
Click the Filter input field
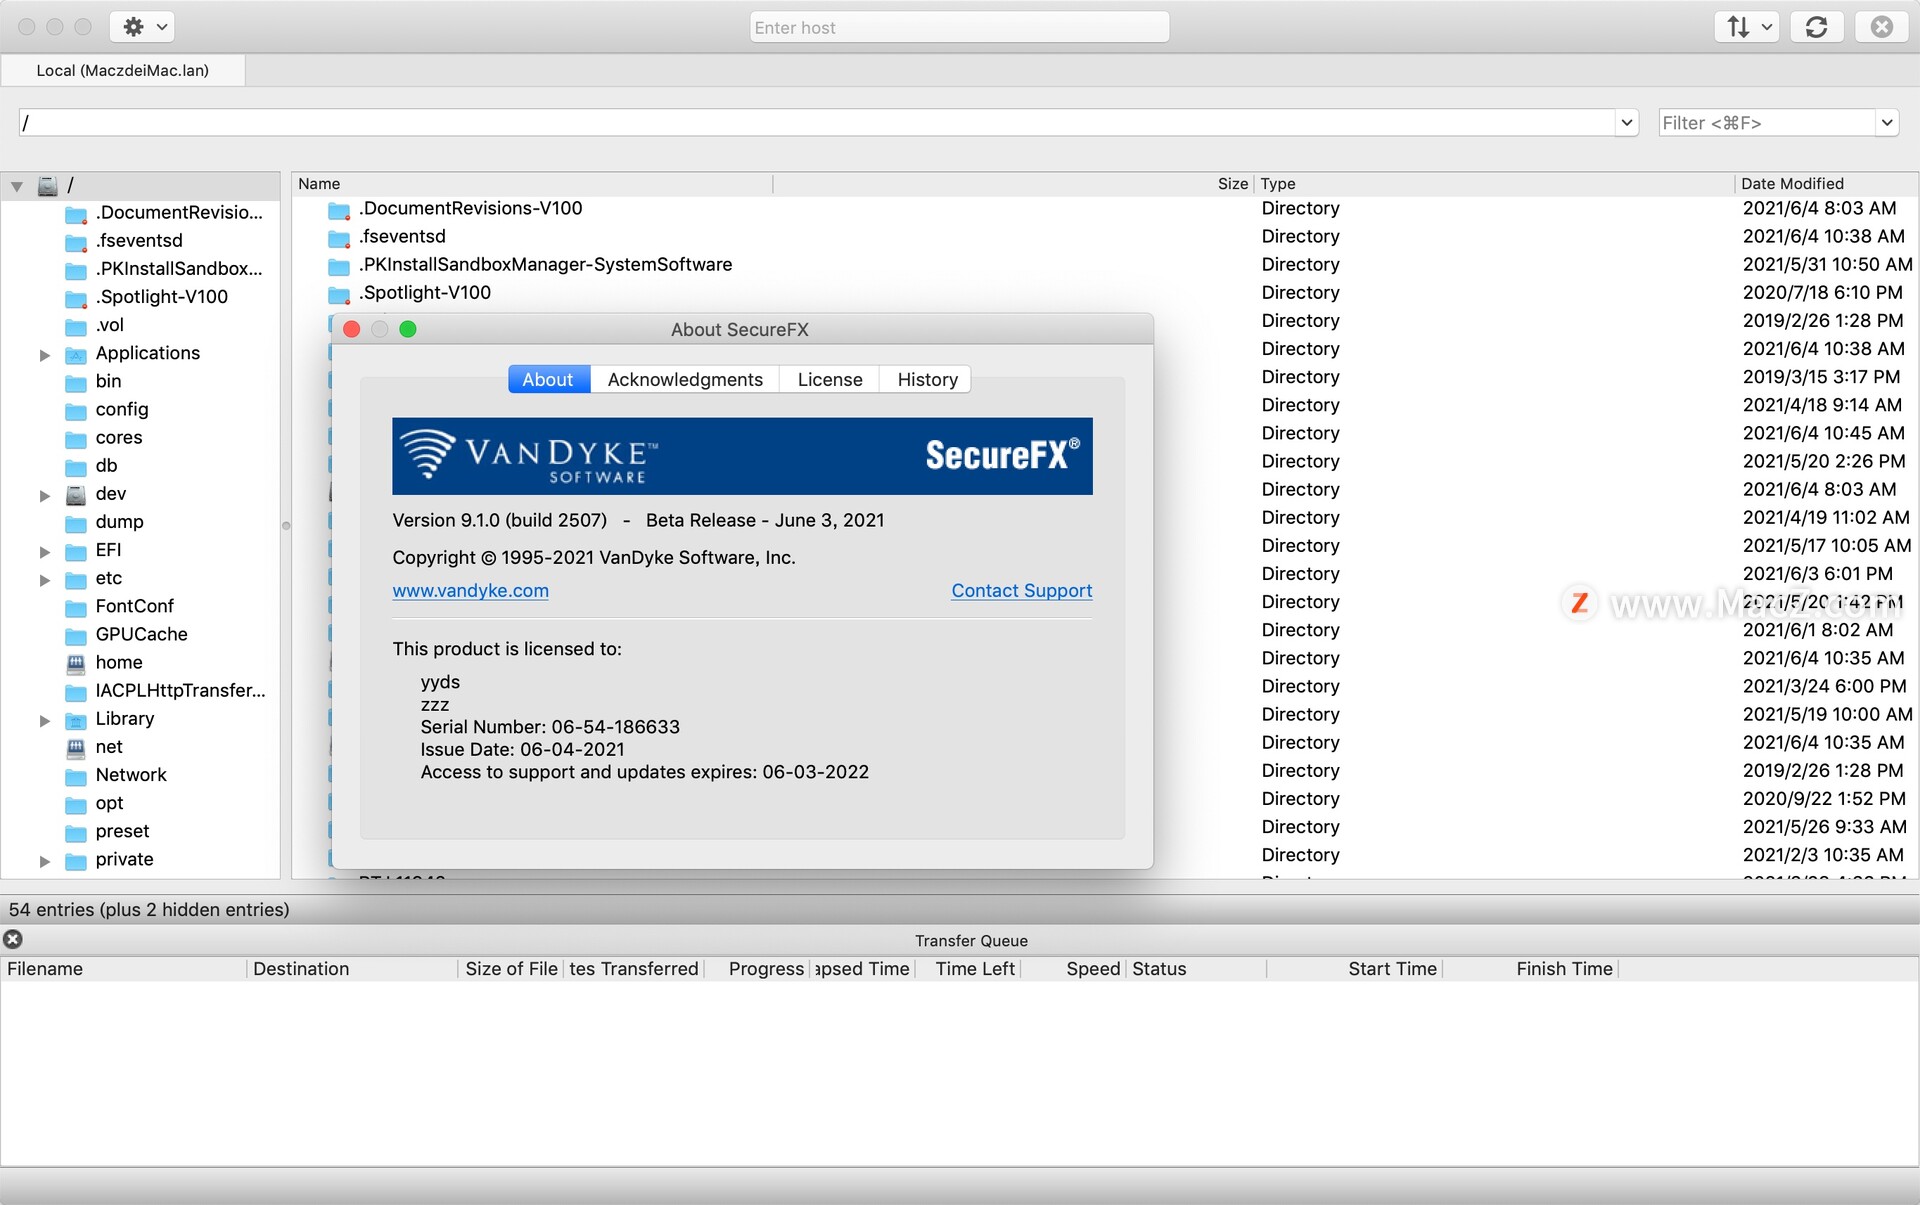click(1767, 123)
